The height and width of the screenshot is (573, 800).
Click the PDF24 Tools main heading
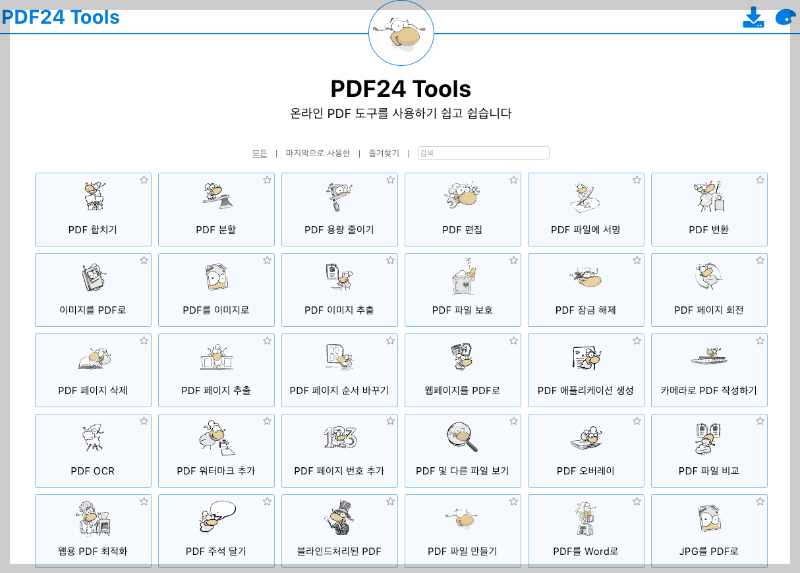click(x=401, y=89)
